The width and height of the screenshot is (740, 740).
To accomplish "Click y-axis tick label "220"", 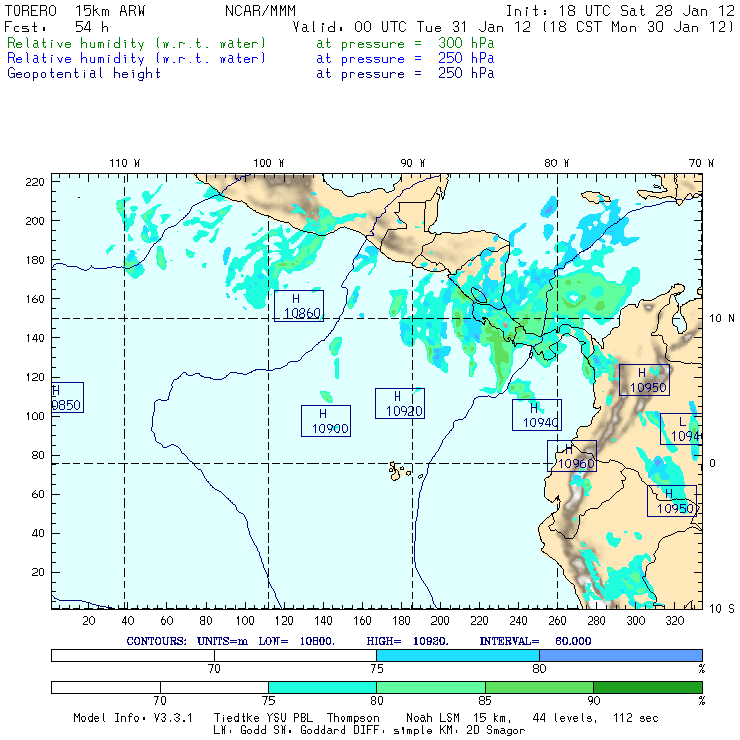I will [35, 182].
